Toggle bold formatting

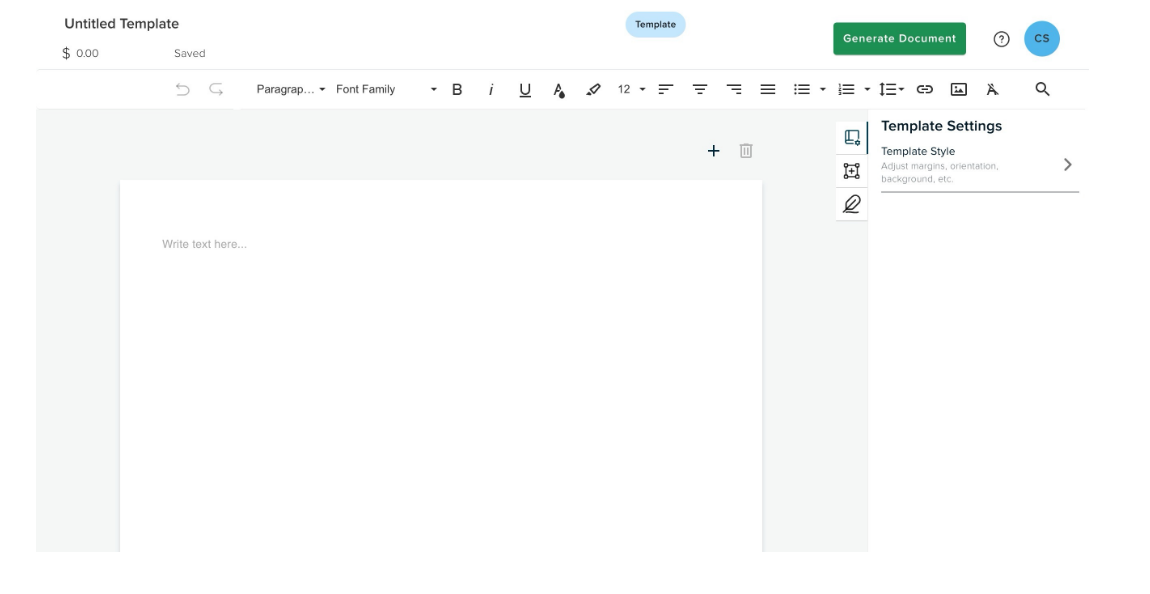coord(457,90)
